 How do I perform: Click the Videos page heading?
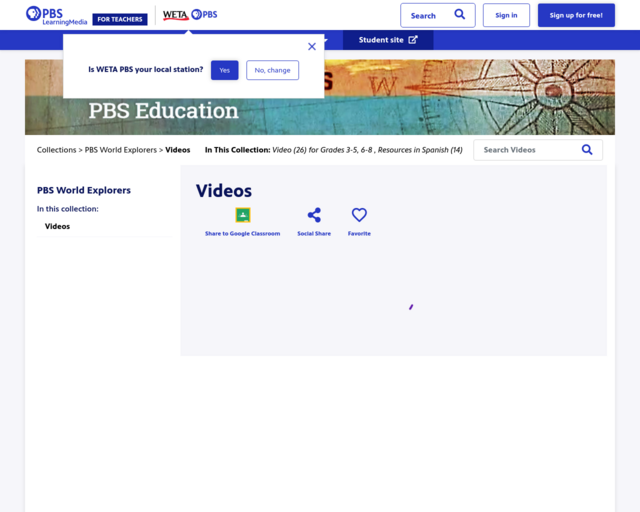click(x=224, y=191)
